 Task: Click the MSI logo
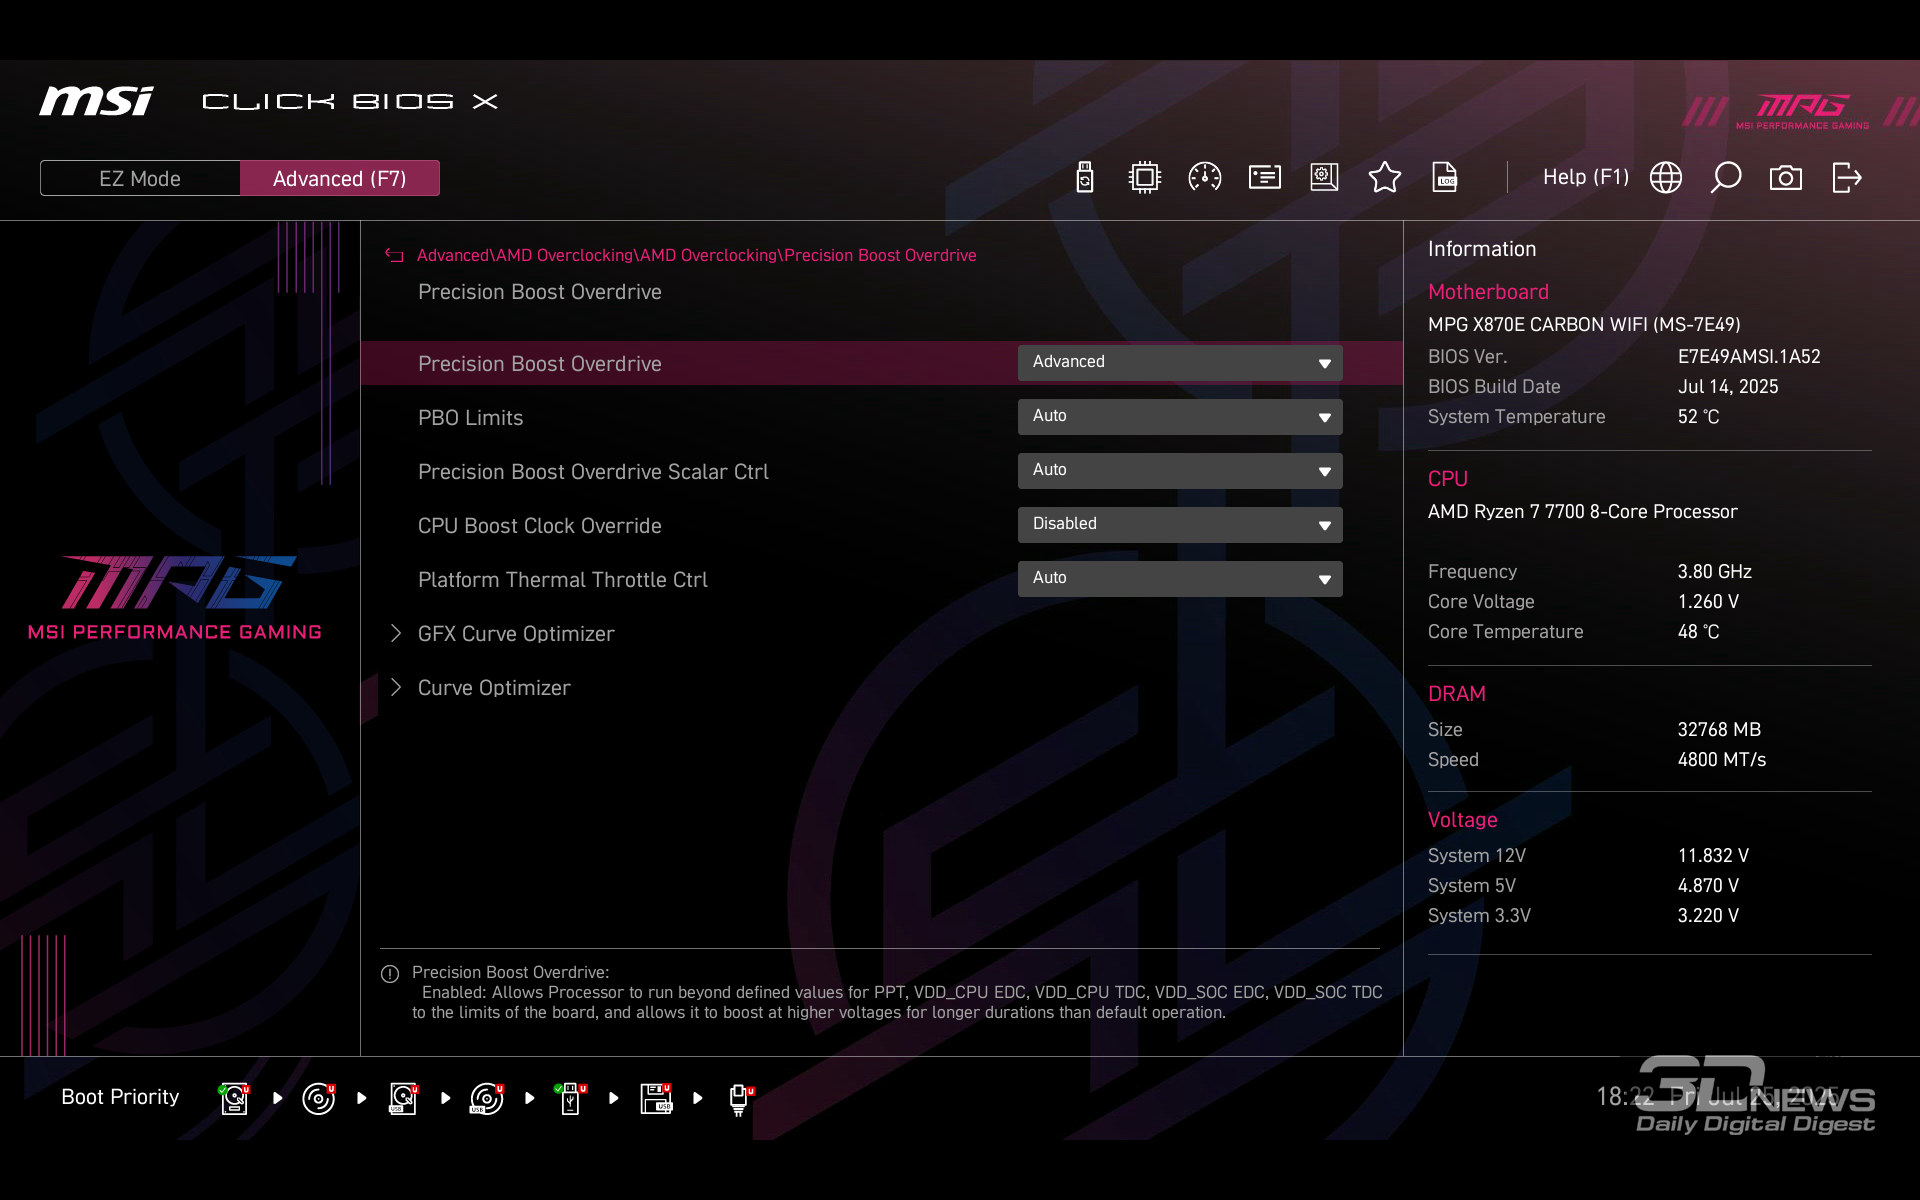point(96,101)
